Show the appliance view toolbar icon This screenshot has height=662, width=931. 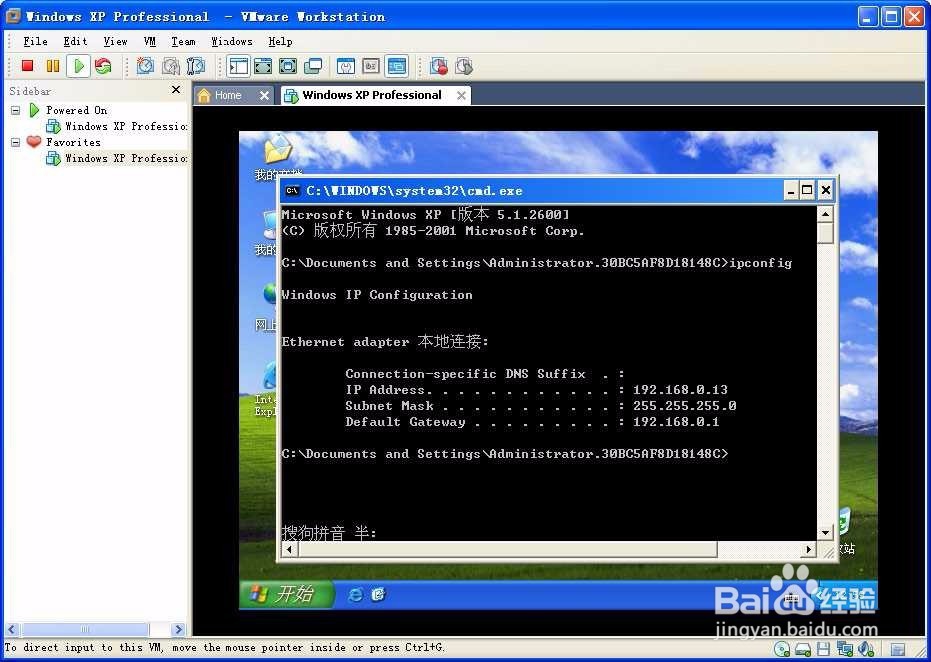[371, 66]
